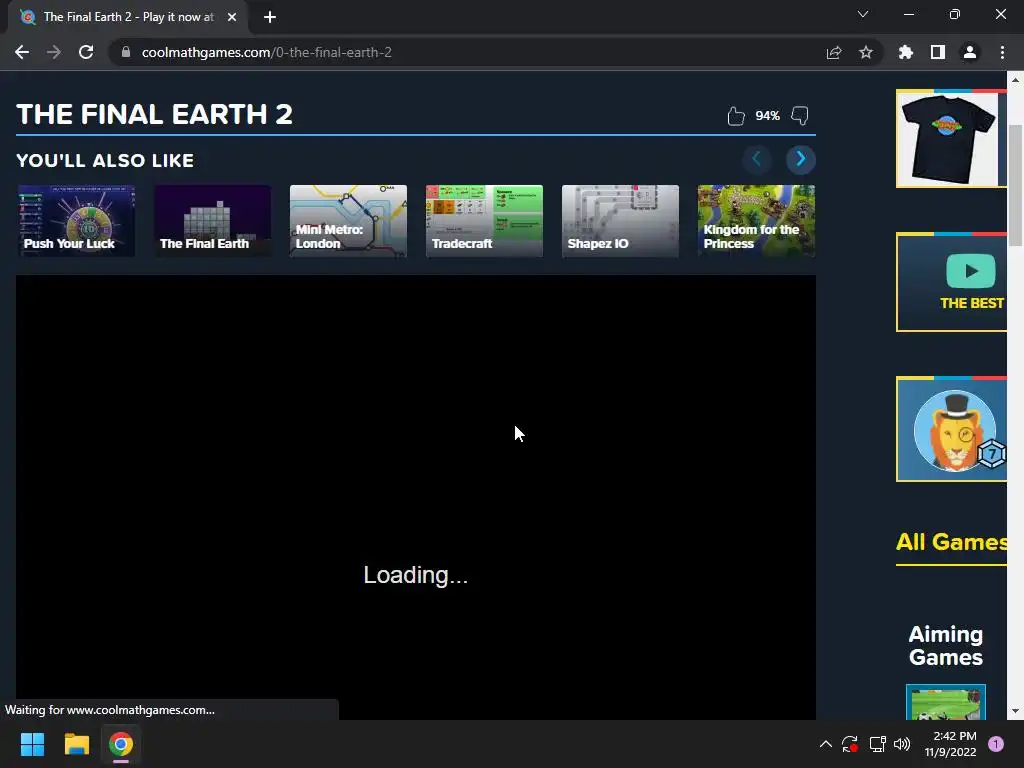Show previous suggested games with left arrow
Image resolution: width=1024 pixels, height=768 pixels.
coord(757,159)
